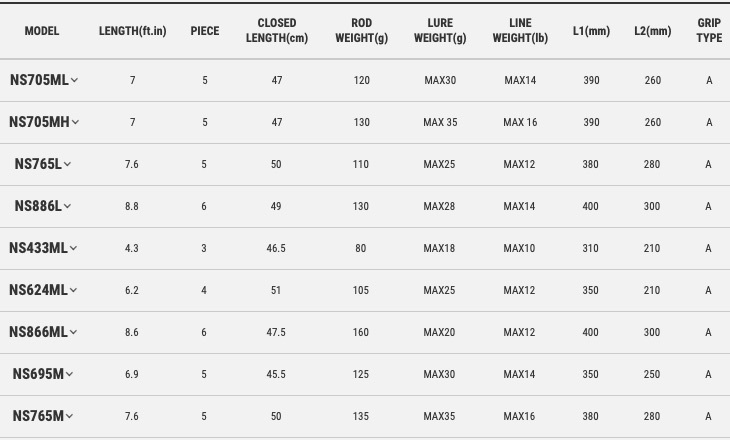
Task: Open the NS705ML model name link
Action: pyautogui.click(x=38, y=80)
